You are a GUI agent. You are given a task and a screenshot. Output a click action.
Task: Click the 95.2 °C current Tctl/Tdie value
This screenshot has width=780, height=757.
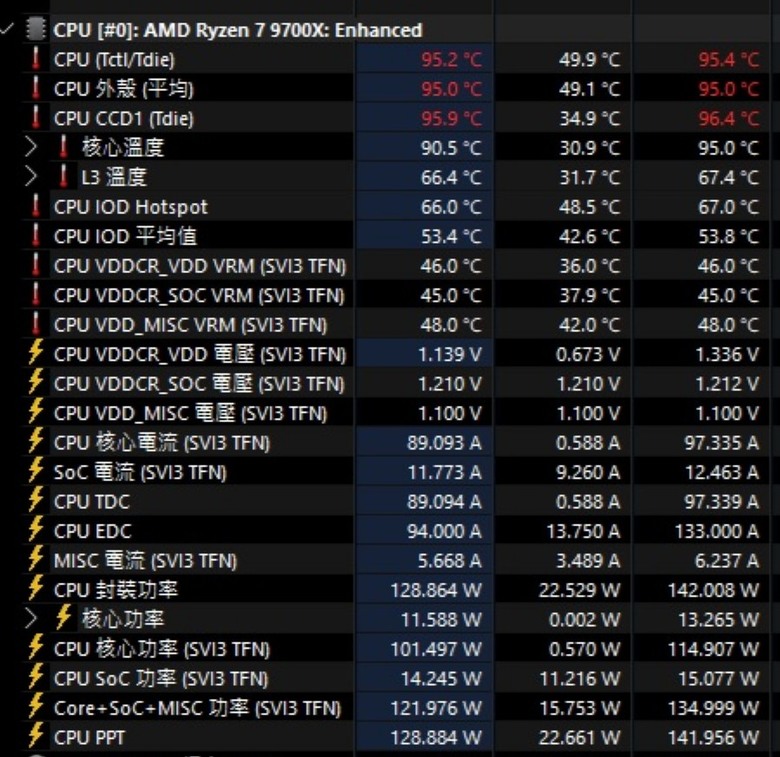coord(451,60)
